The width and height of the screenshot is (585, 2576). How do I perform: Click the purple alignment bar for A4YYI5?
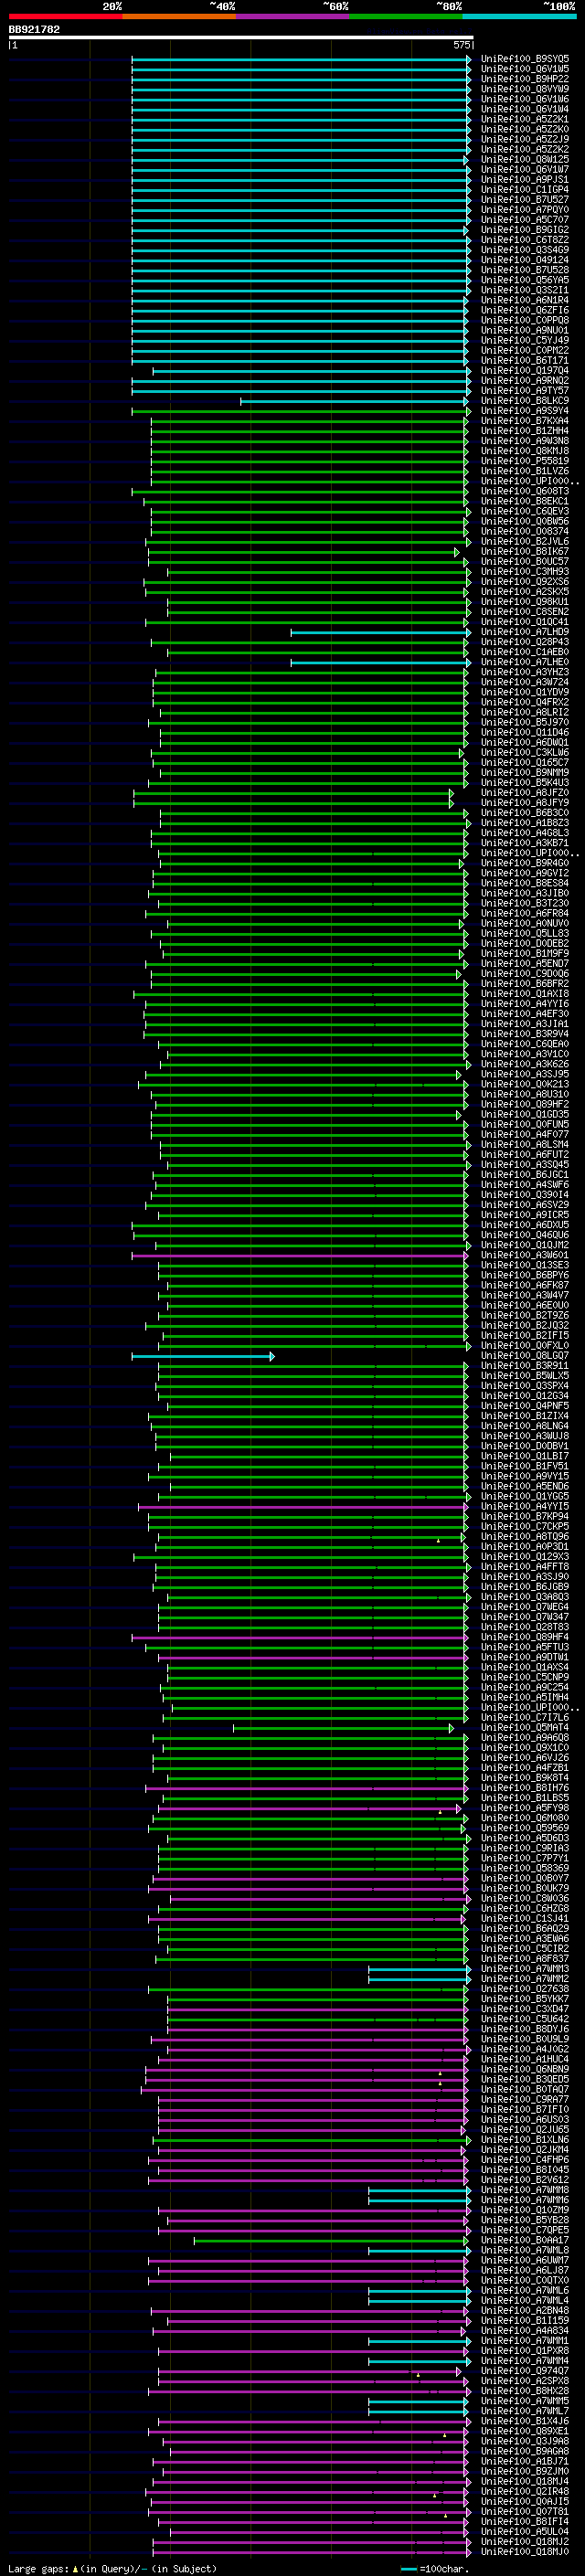304,1506
